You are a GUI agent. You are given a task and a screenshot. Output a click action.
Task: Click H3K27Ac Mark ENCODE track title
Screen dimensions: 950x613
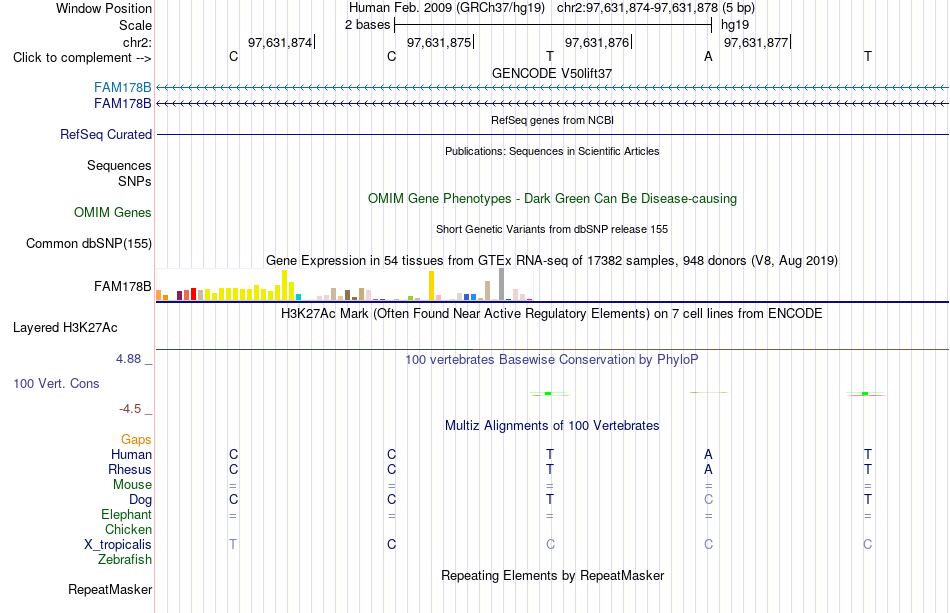(552, 313)
